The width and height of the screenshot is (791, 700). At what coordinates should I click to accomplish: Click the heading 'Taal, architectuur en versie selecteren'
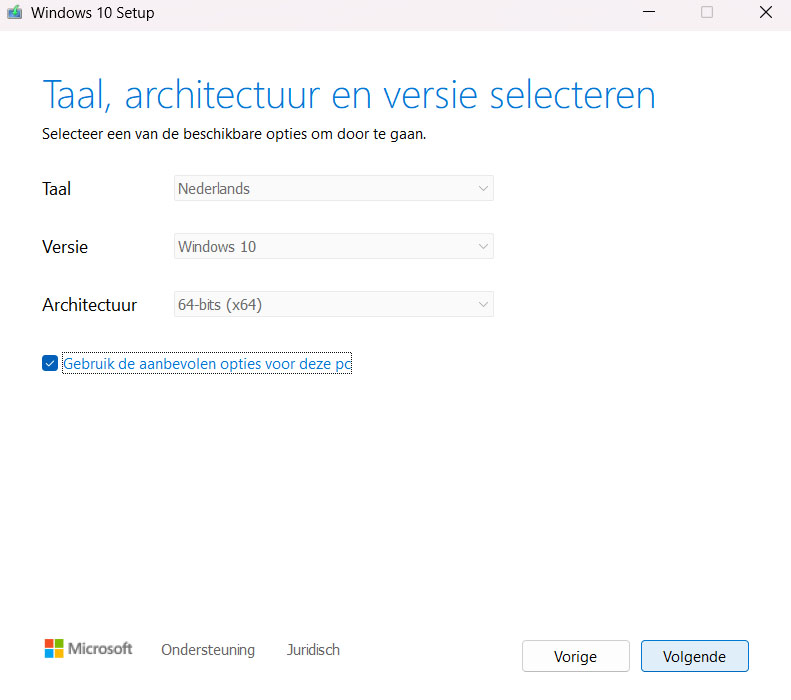(349, 95)
